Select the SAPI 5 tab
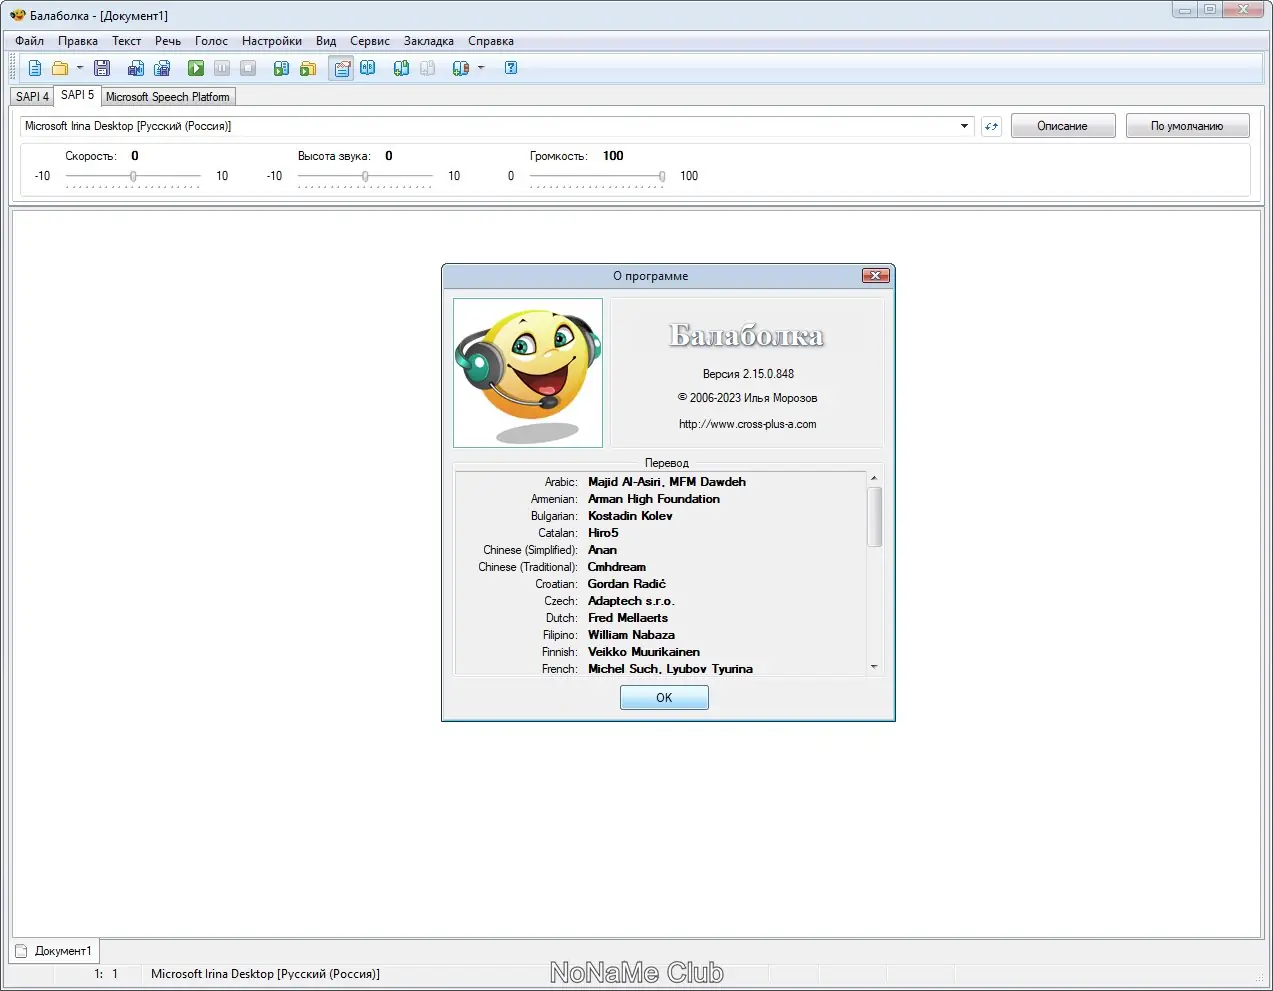 77,95
